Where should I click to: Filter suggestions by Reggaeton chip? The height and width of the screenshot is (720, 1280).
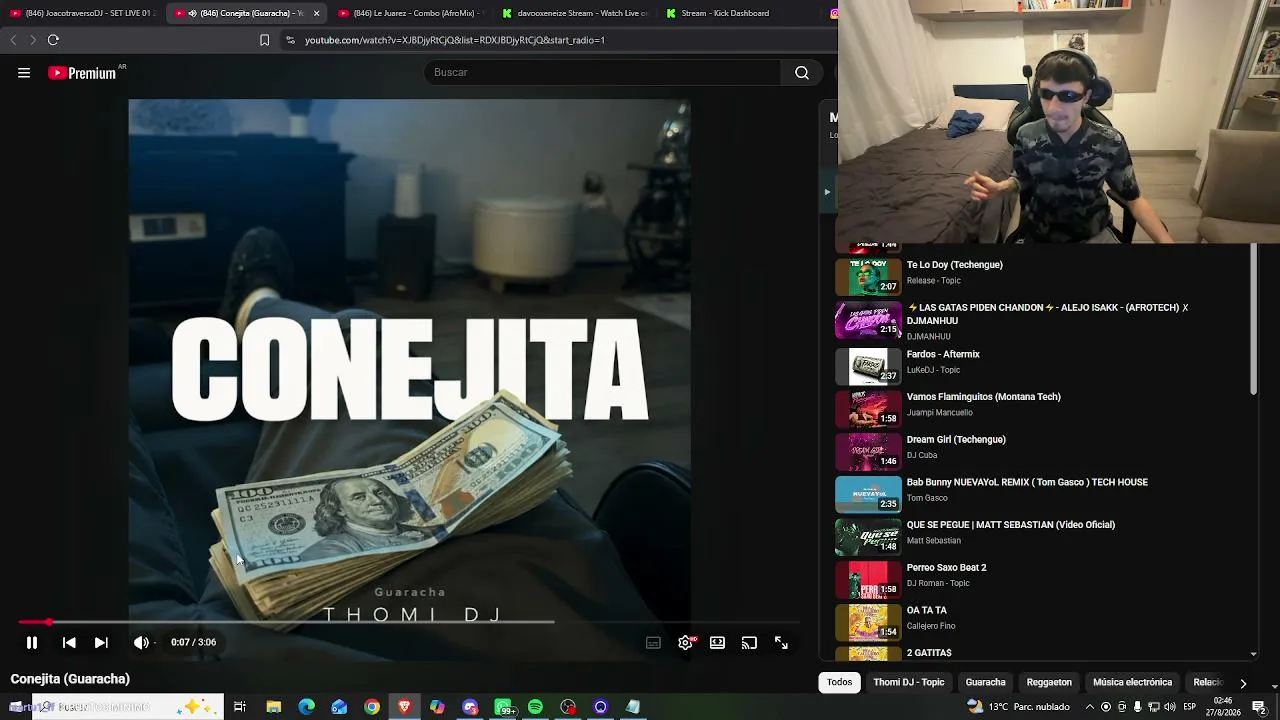click(1049, 683)
